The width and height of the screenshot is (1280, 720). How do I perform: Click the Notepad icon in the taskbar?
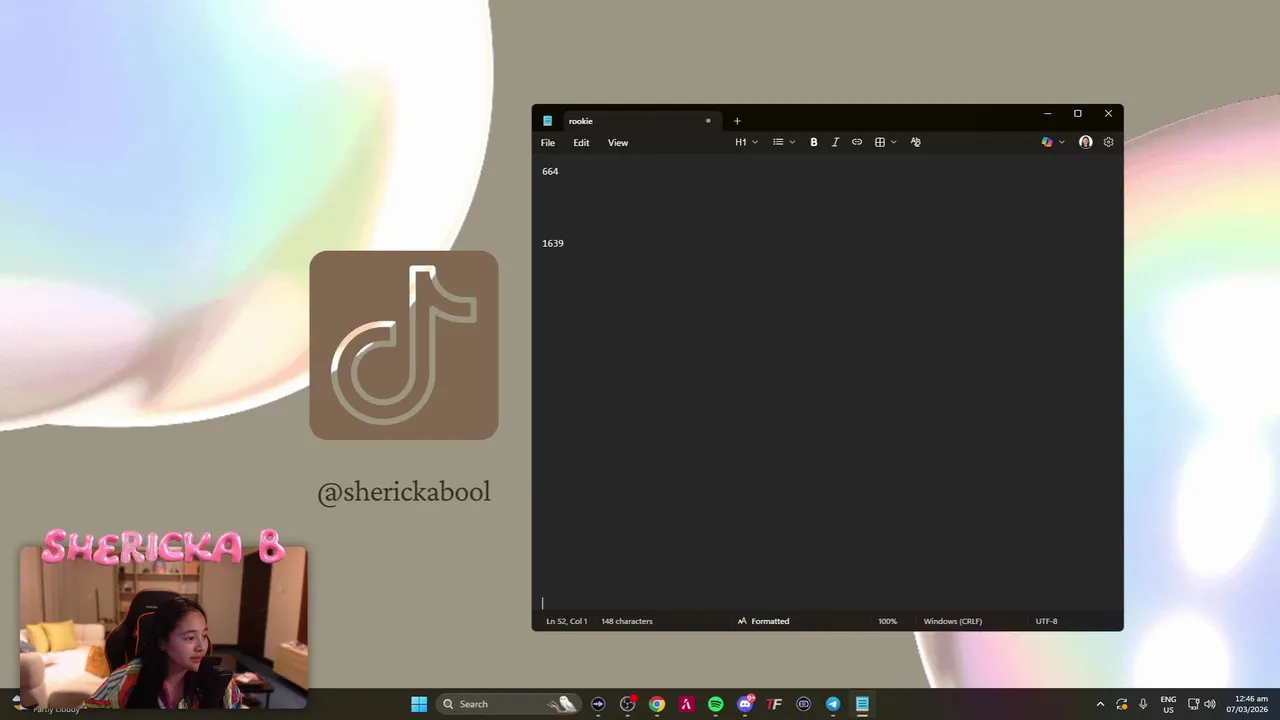[x=862, y=704]
